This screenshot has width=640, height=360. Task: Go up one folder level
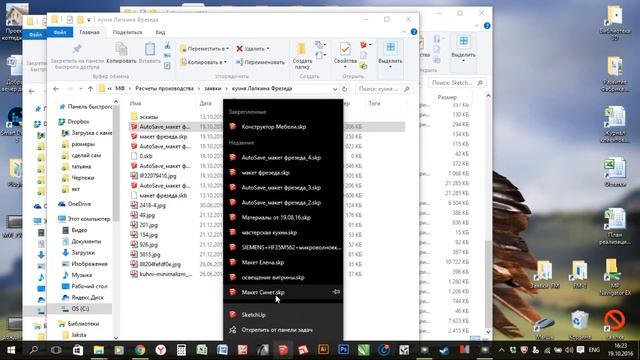[90, 89]
